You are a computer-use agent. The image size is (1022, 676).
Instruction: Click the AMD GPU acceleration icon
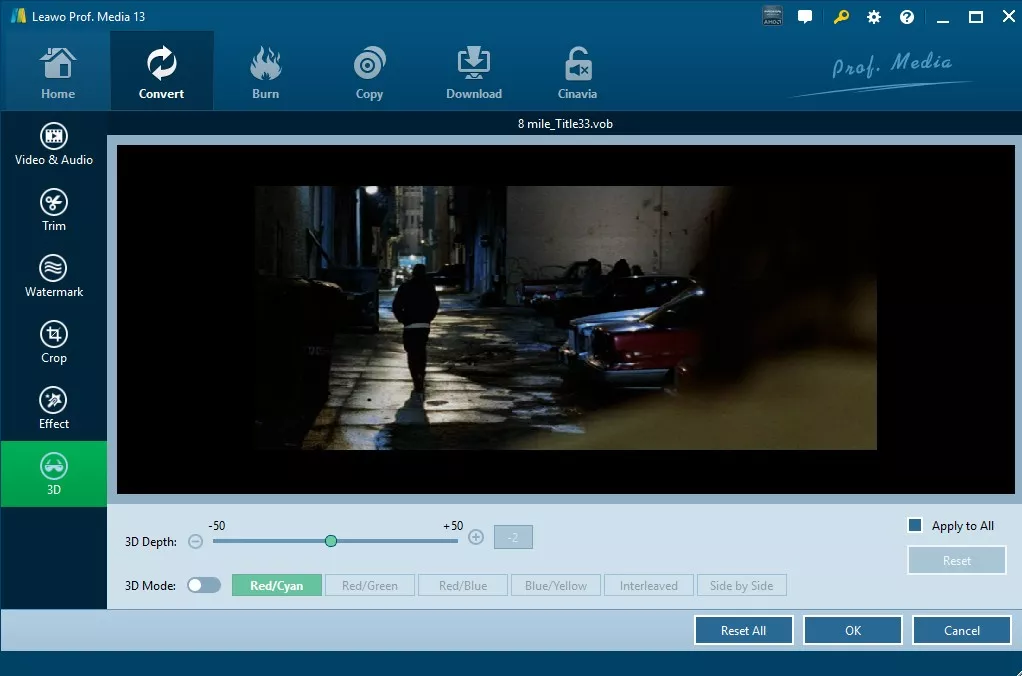coord(772,17)
